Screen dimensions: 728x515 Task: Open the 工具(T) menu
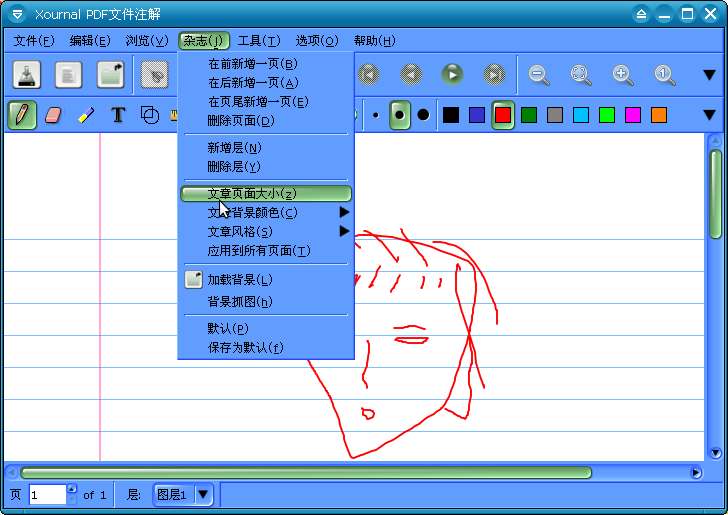259,41
